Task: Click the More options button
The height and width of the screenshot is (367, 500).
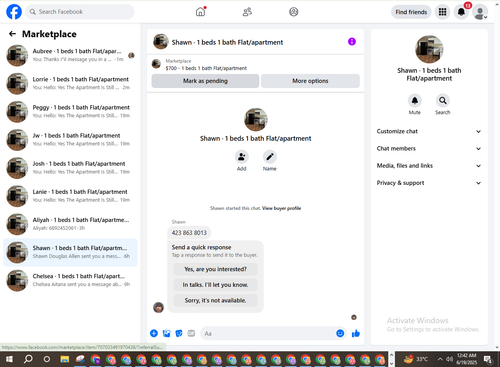Action: tap(310, 81)
